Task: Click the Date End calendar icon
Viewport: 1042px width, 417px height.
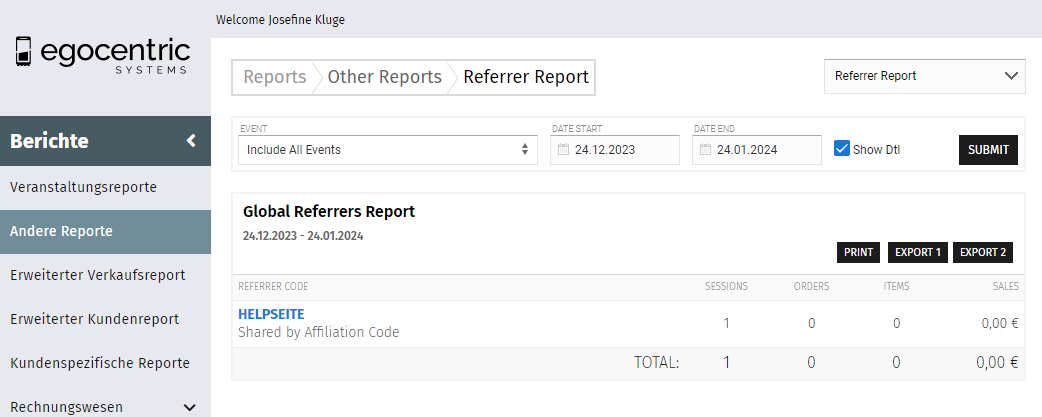Action: tap(705, 151)
